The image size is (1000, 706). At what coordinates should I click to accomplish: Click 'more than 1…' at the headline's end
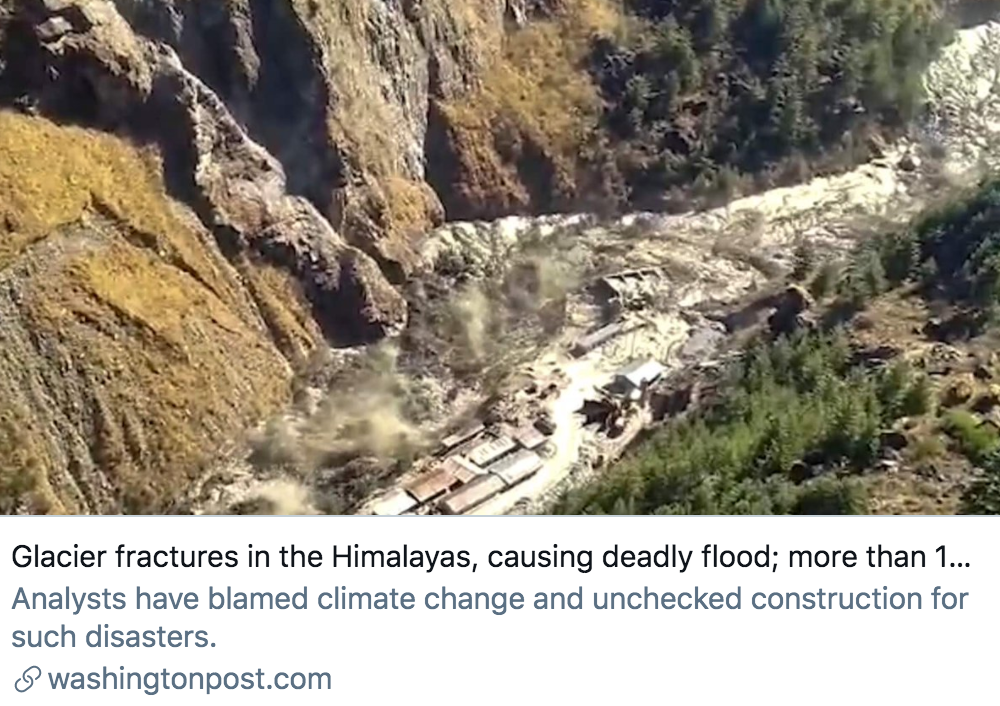click(880, 557)
